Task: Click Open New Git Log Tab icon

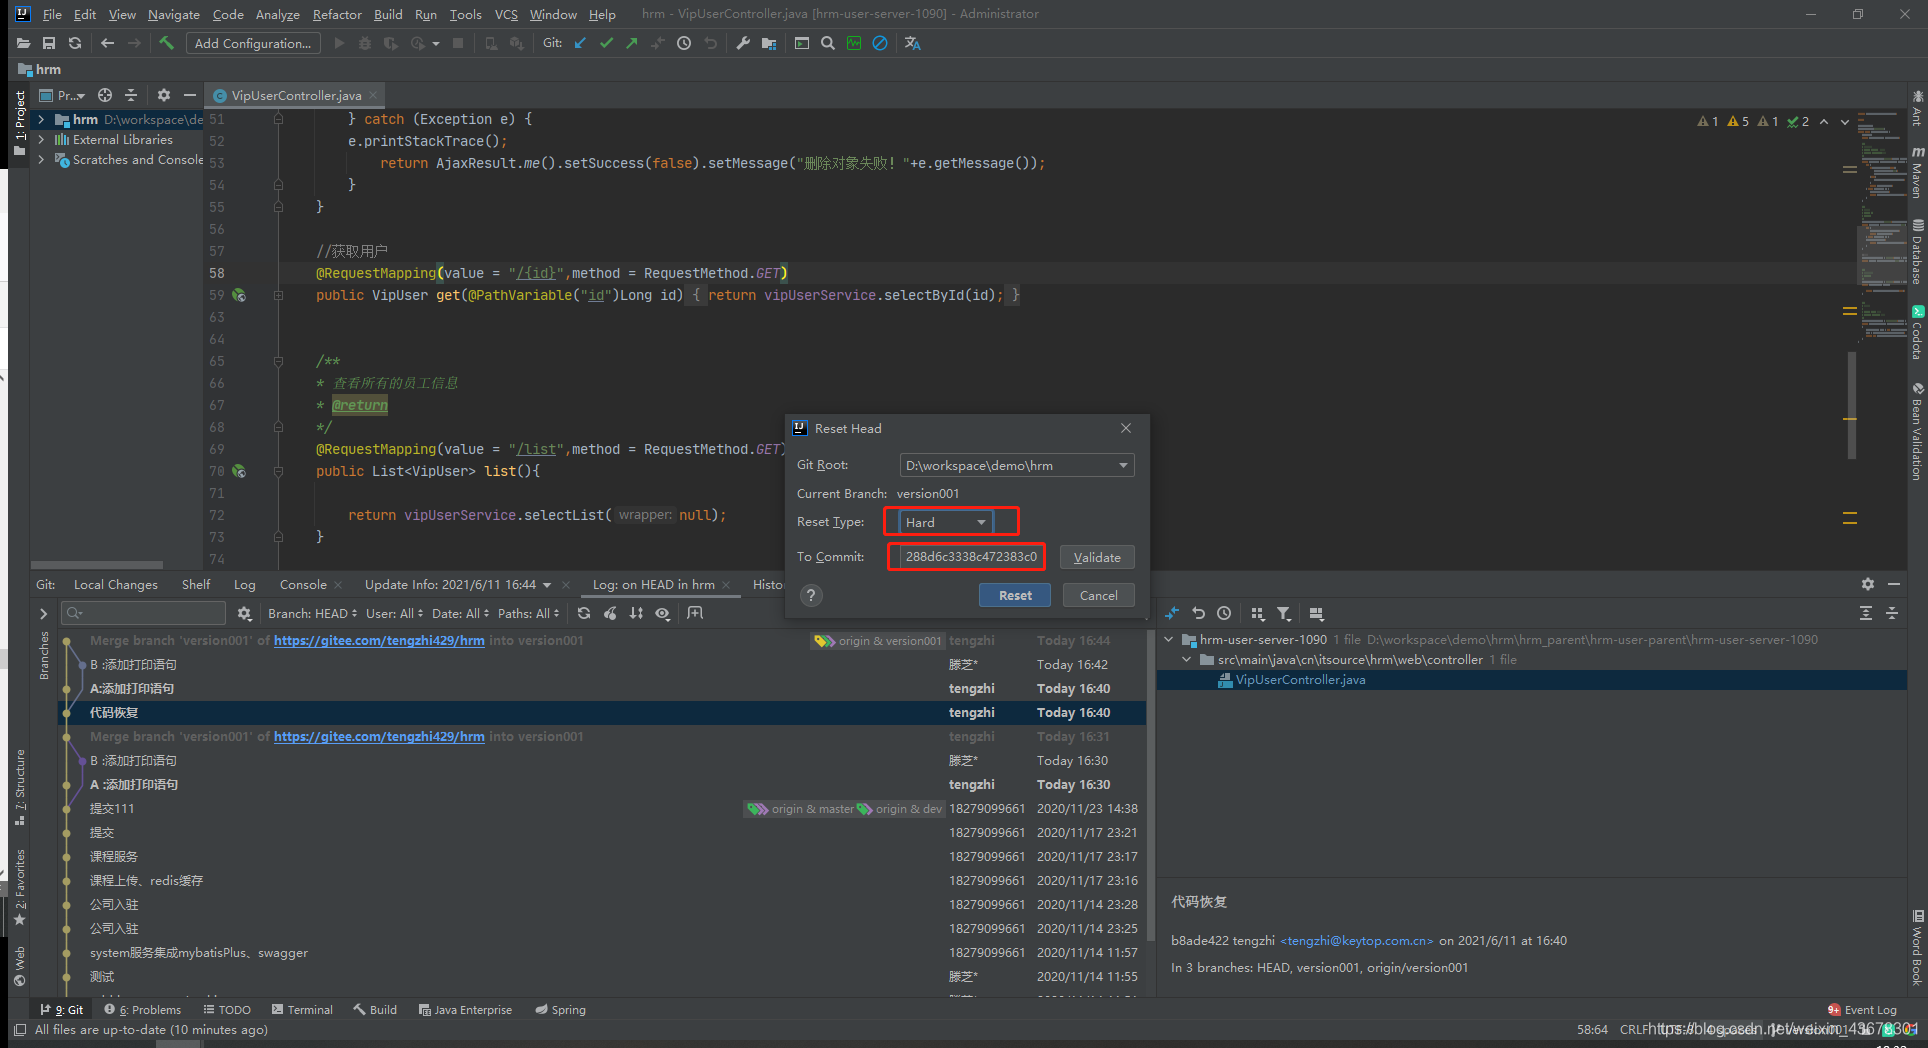Action: [695, 613]
